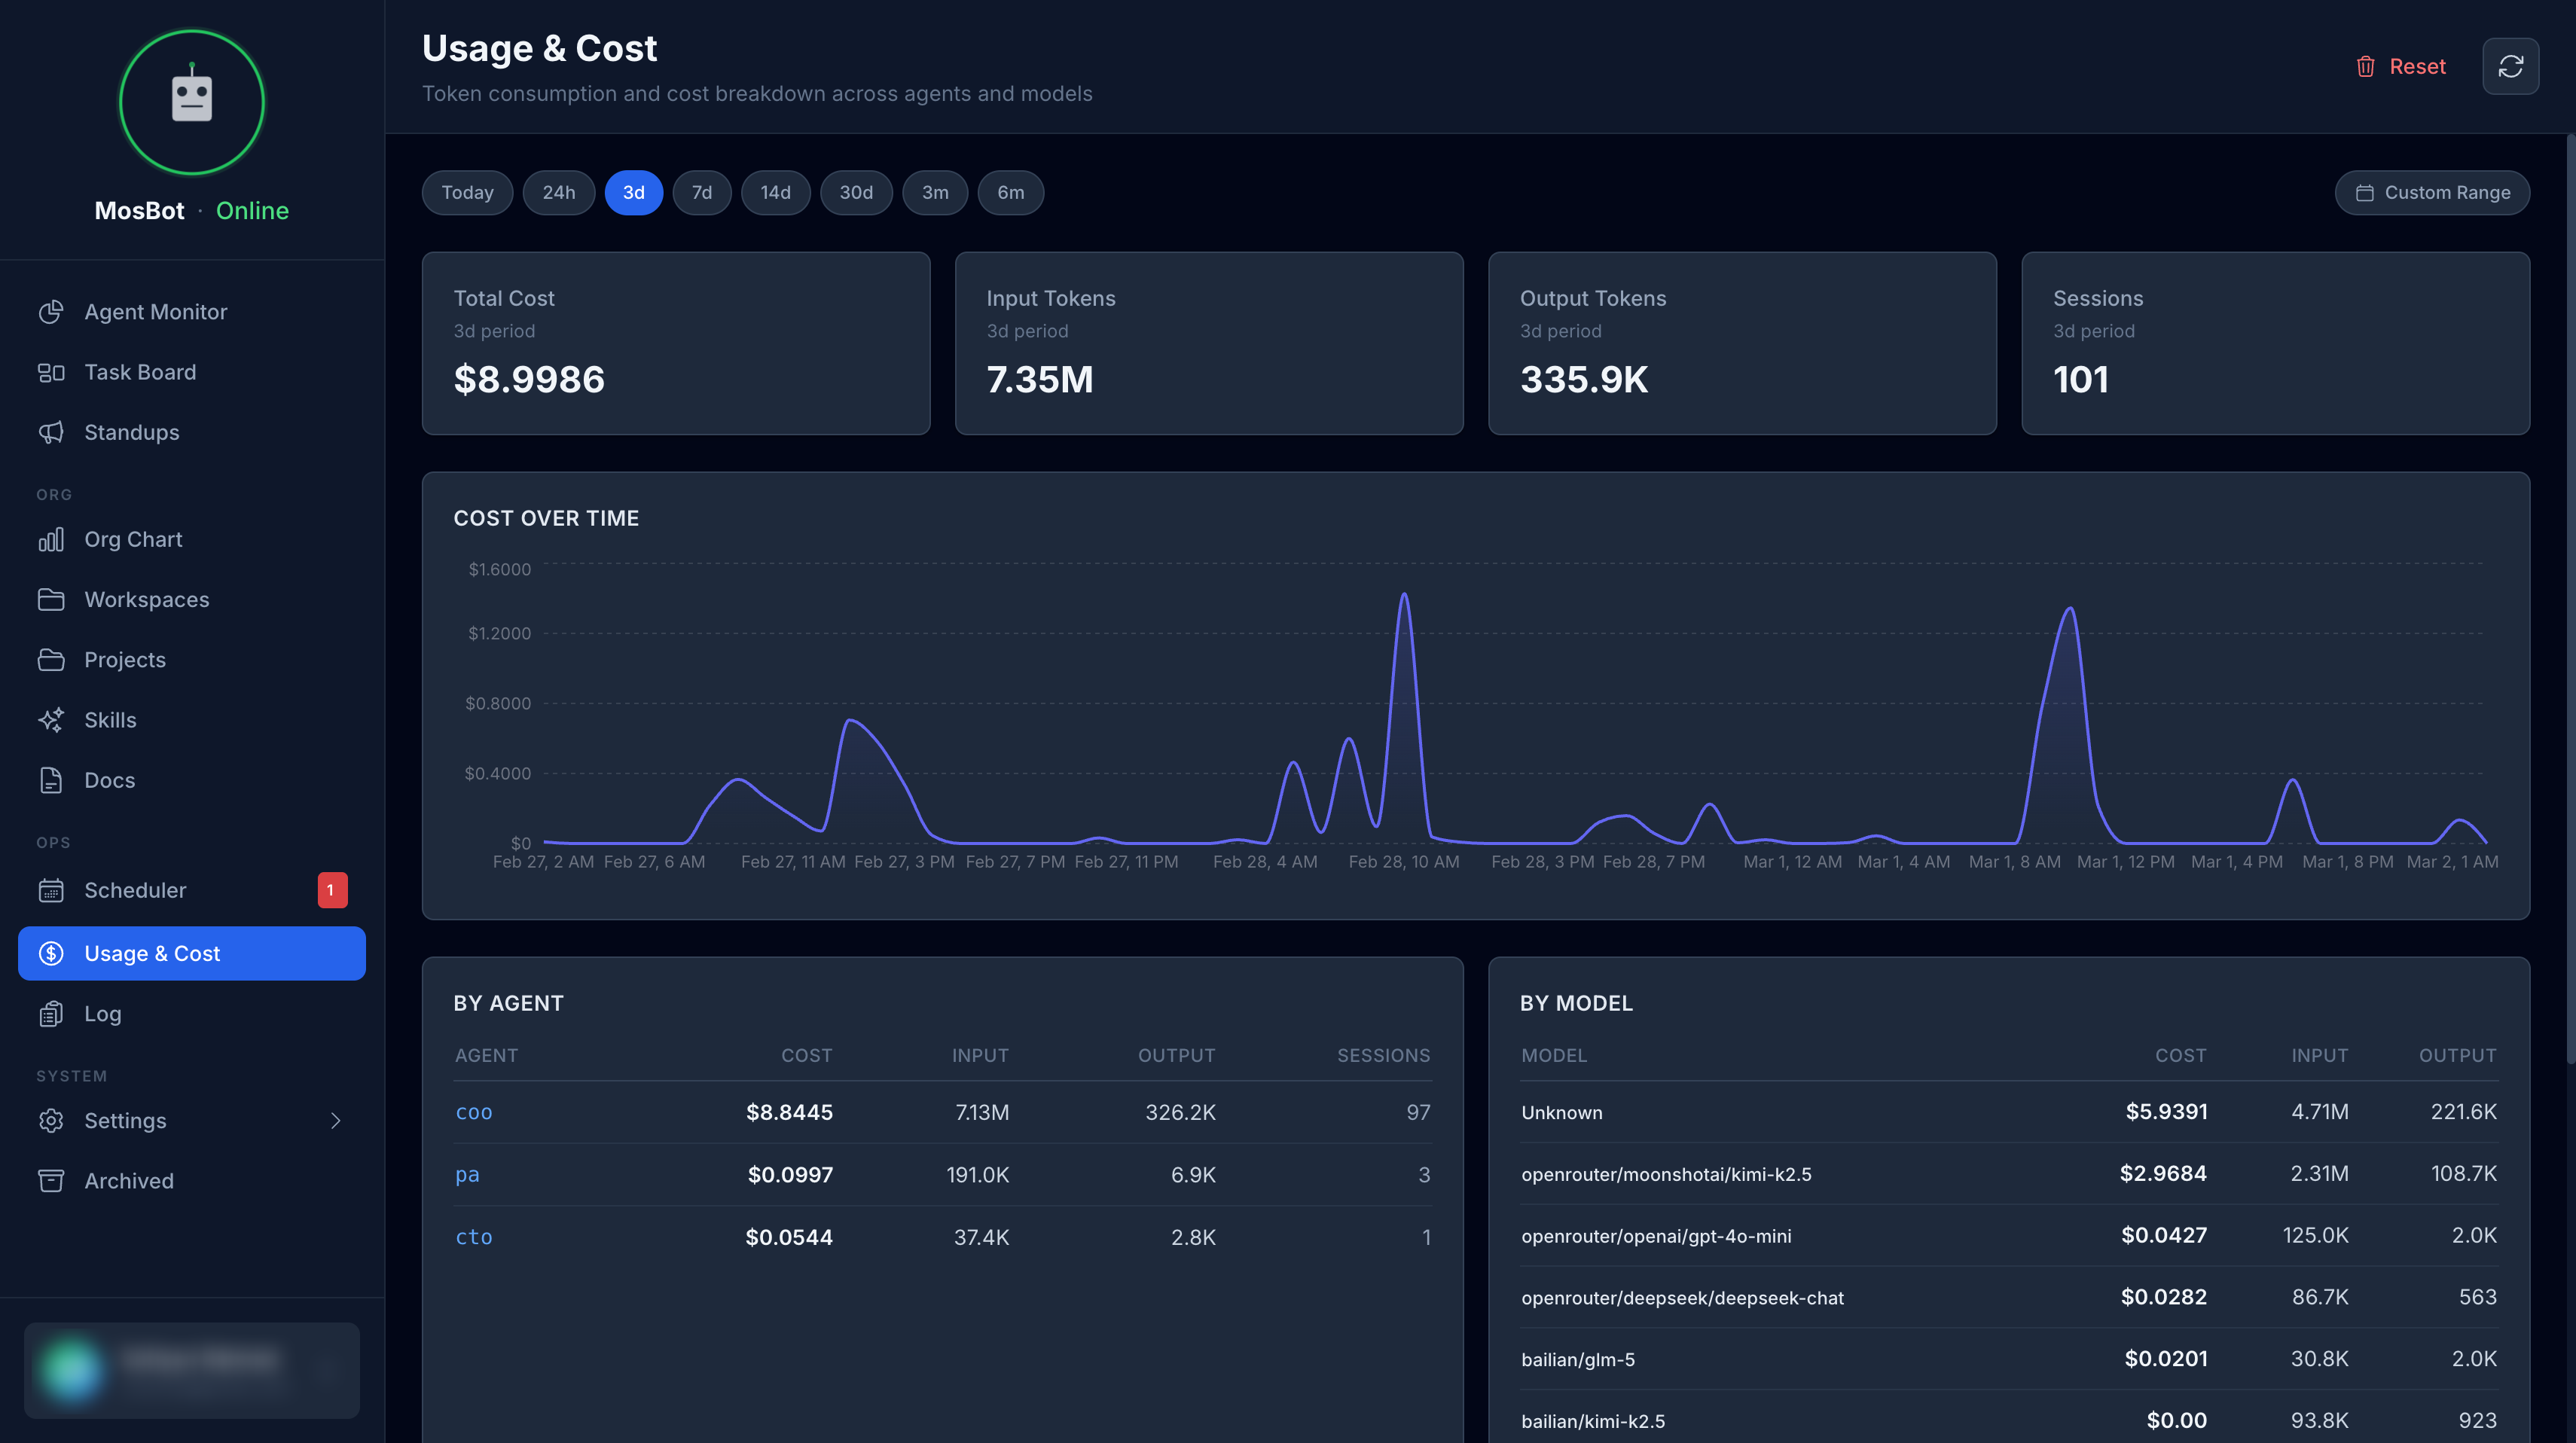Select the 7d time range
The image size is (2576, 1443).
point(702,192)
